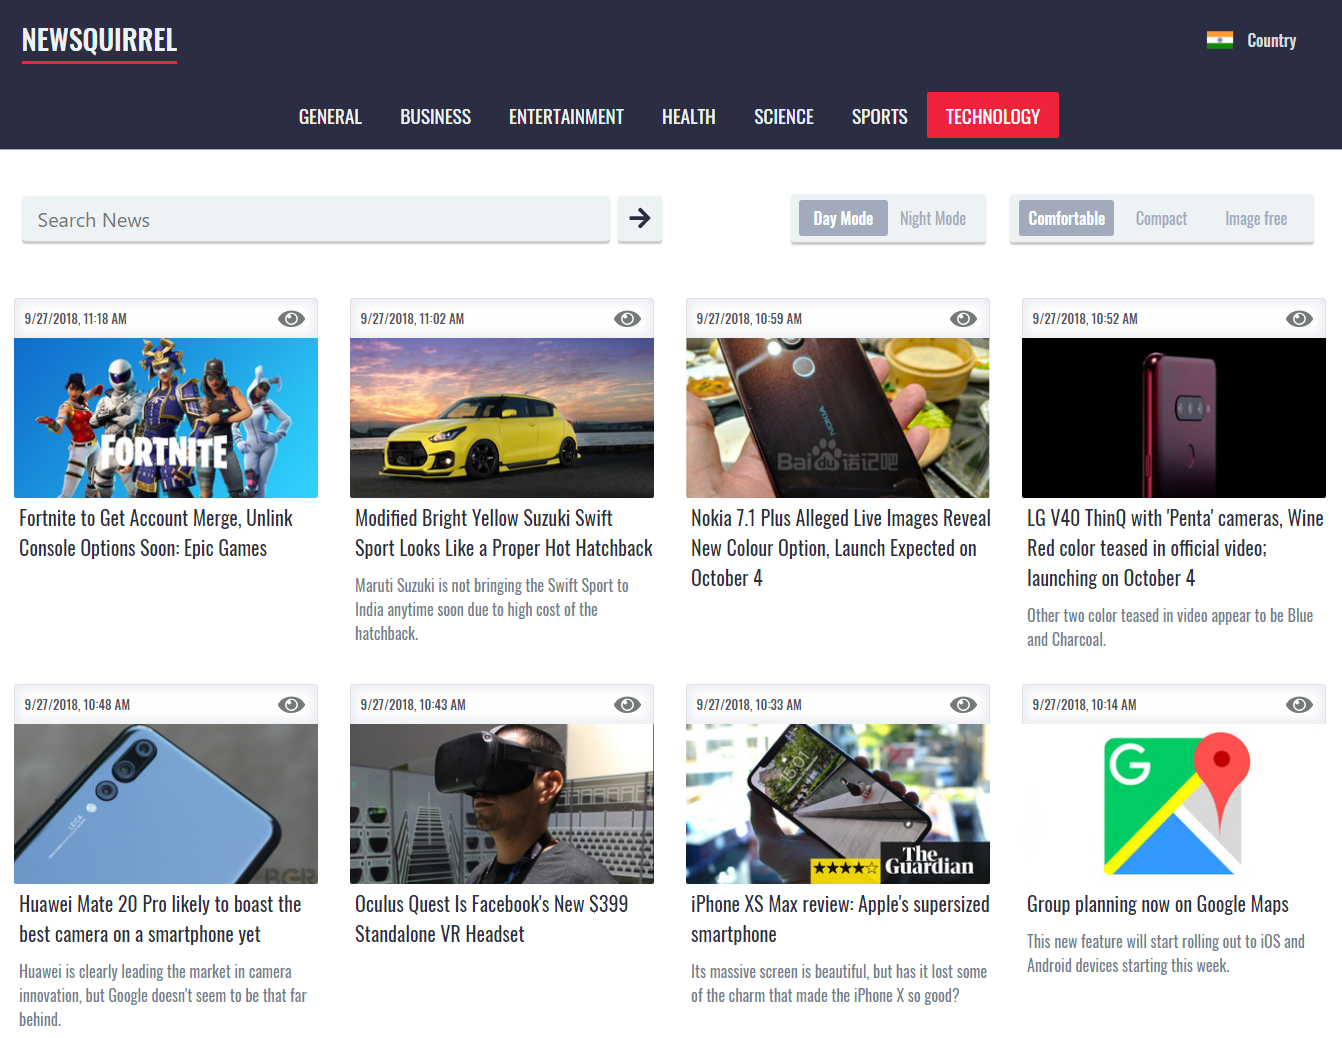Open the General news tab

point(330,116)
